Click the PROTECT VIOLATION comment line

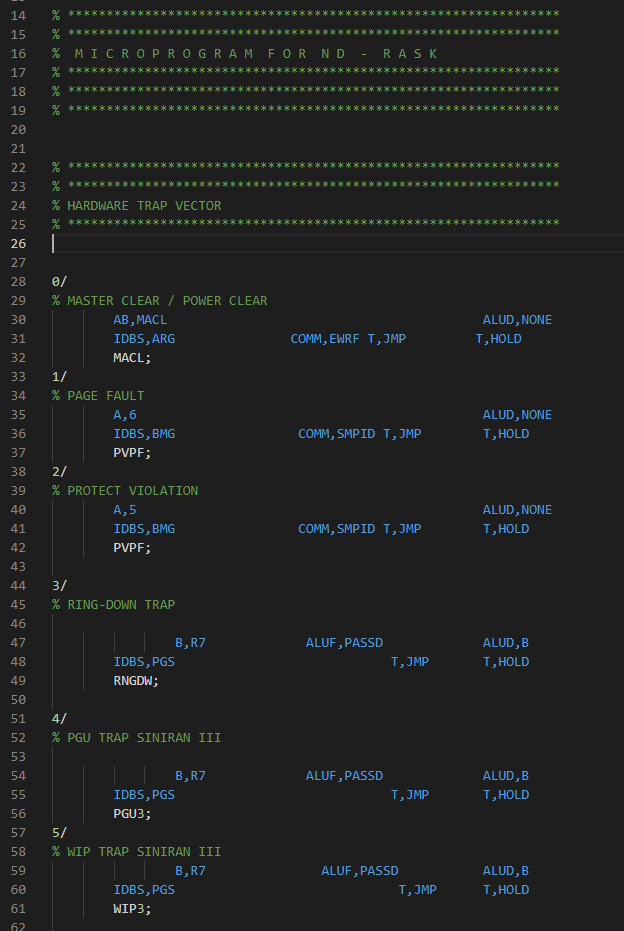tap(132, 491)
